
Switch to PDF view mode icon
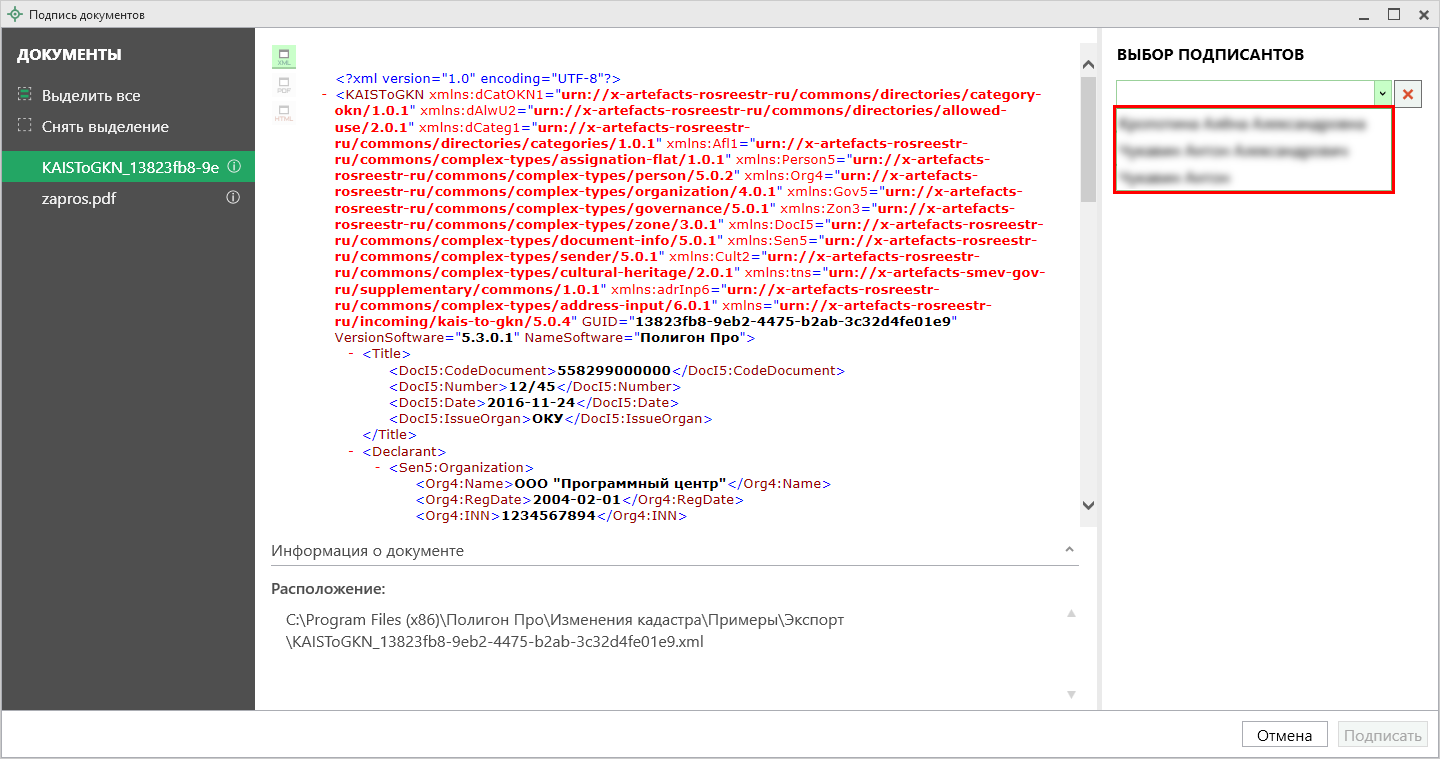click(284, 84)
